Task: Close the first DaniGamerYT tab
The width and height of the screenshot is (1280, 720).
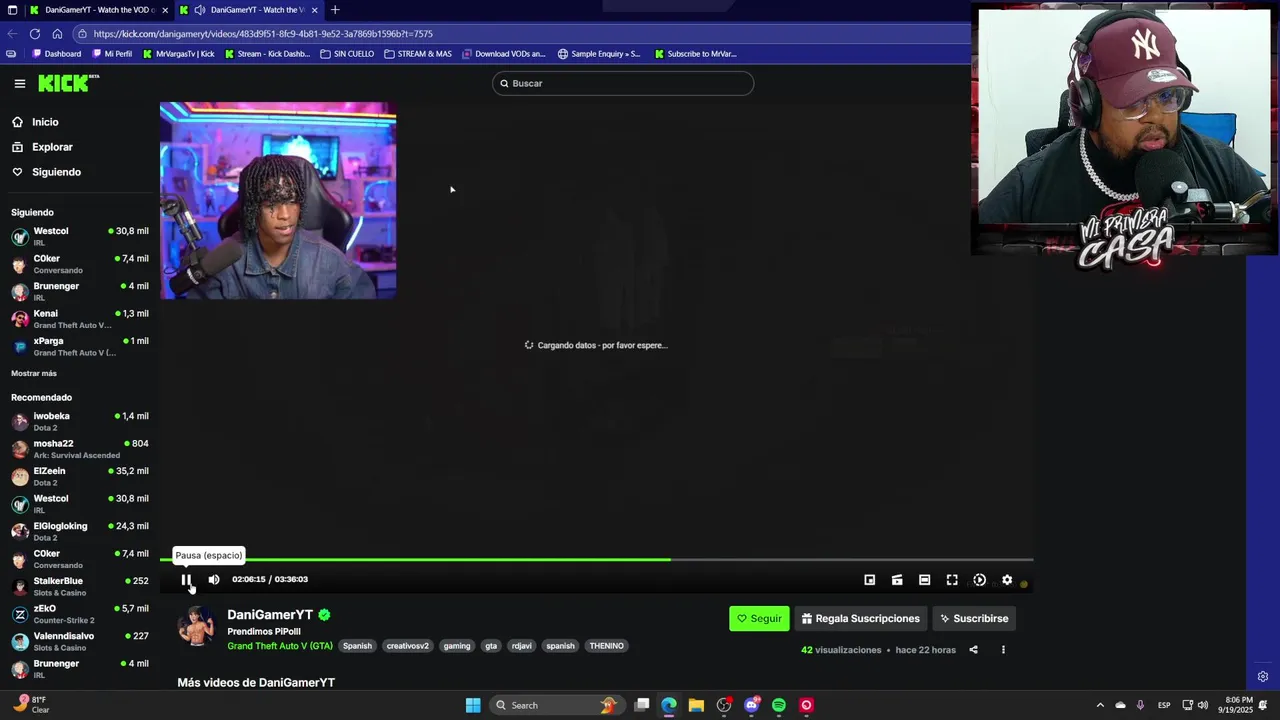Action: 165,10
